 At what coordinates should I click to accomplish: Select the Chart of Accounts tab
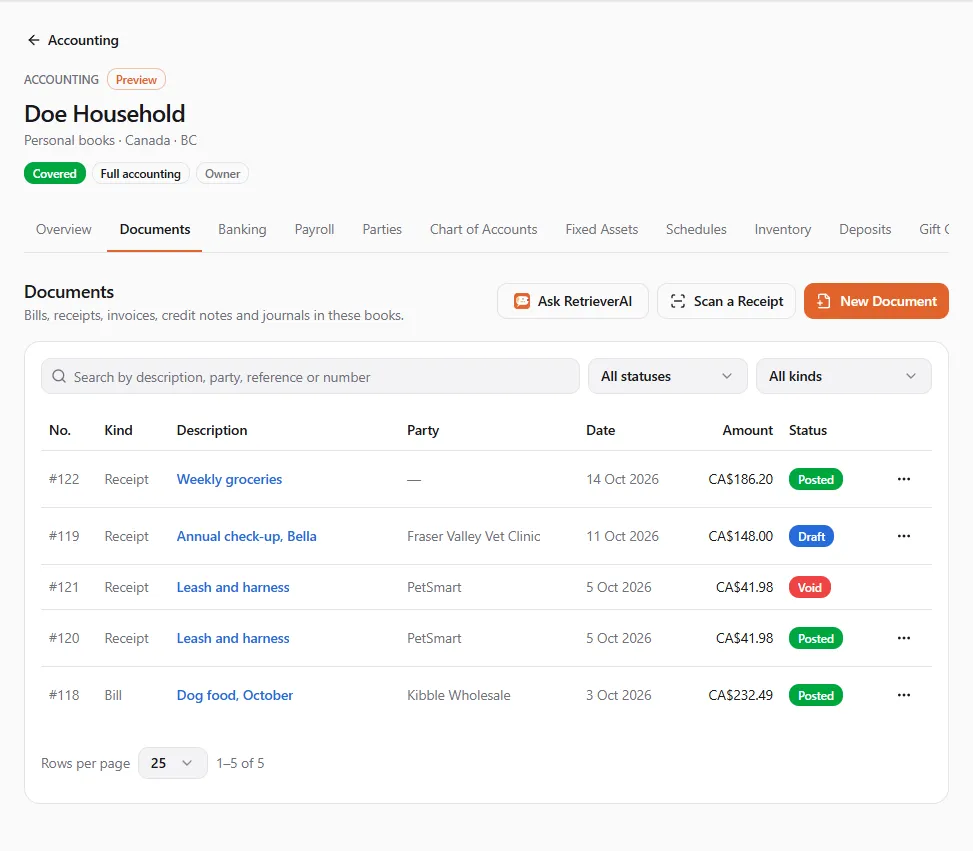coord(483,230)
